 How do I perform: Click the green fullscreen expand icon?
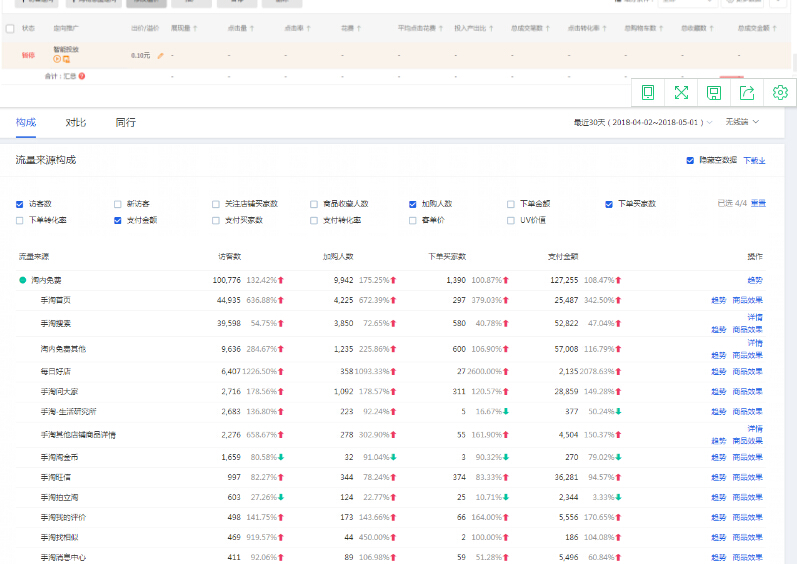pyautogui.click(x=681, y=92)
